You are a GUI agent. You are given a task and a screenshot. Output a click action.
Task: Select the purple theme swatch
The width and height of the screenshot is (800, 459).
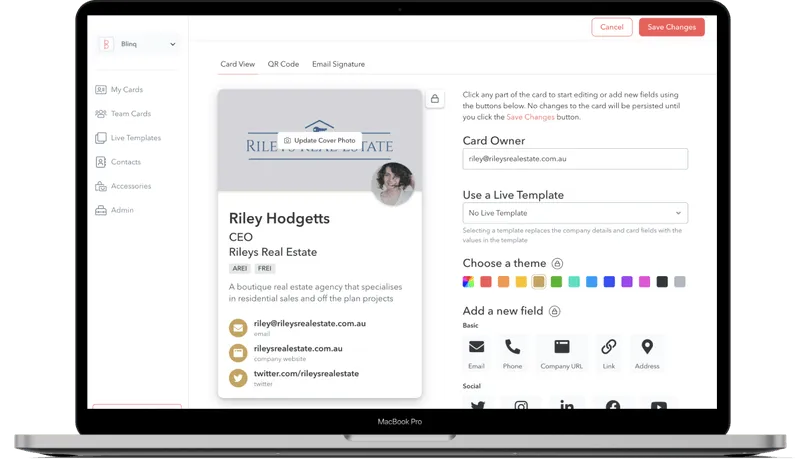point(627,282)
